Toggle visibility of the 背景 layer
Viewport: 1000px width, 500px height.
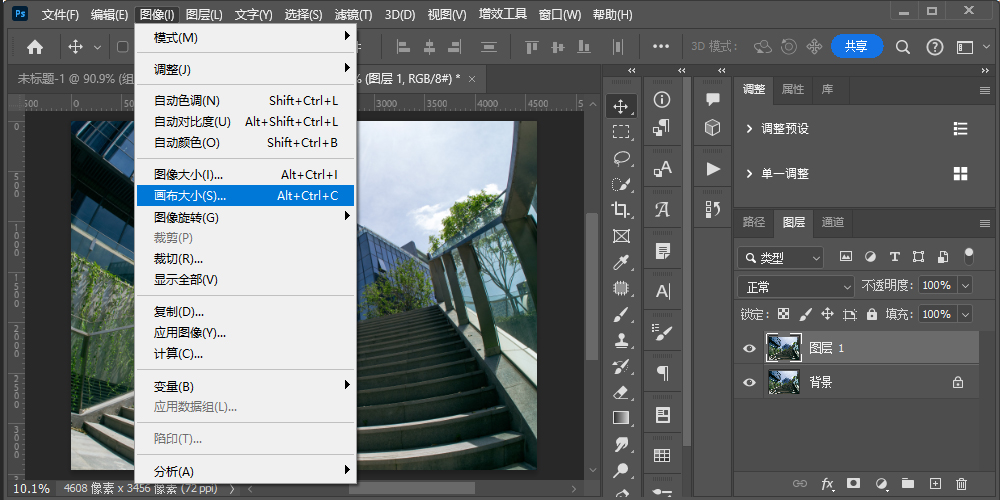[750, 382]
